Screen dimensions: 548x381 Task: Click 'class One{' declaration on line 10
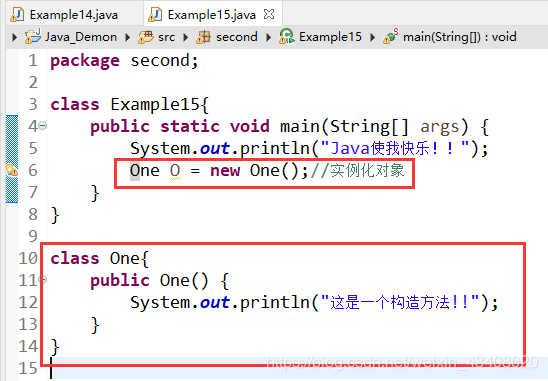100,259
